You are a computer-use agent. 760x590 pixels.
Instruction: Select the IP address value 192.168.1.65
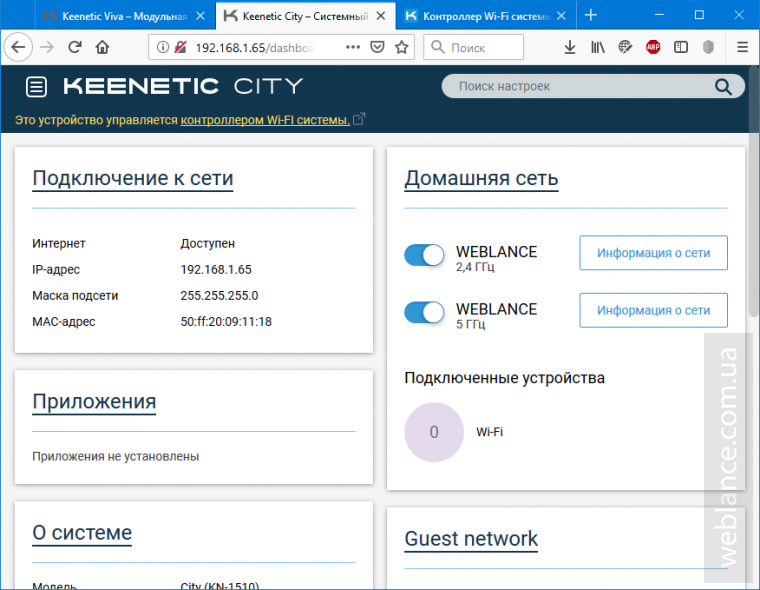(216, 270)
